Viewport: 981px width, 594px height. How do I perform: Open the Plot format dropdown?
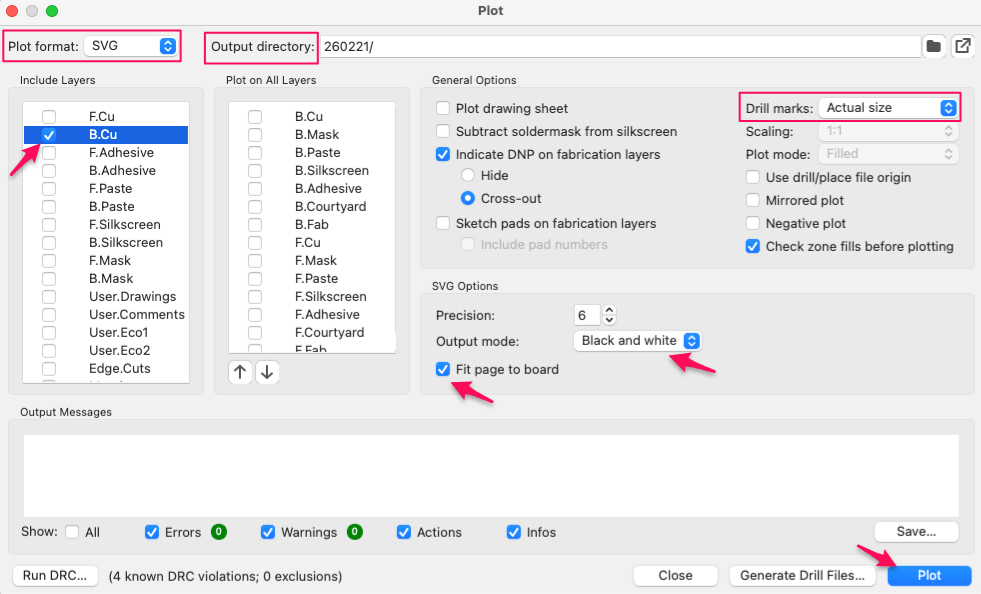tap(131, 46)
